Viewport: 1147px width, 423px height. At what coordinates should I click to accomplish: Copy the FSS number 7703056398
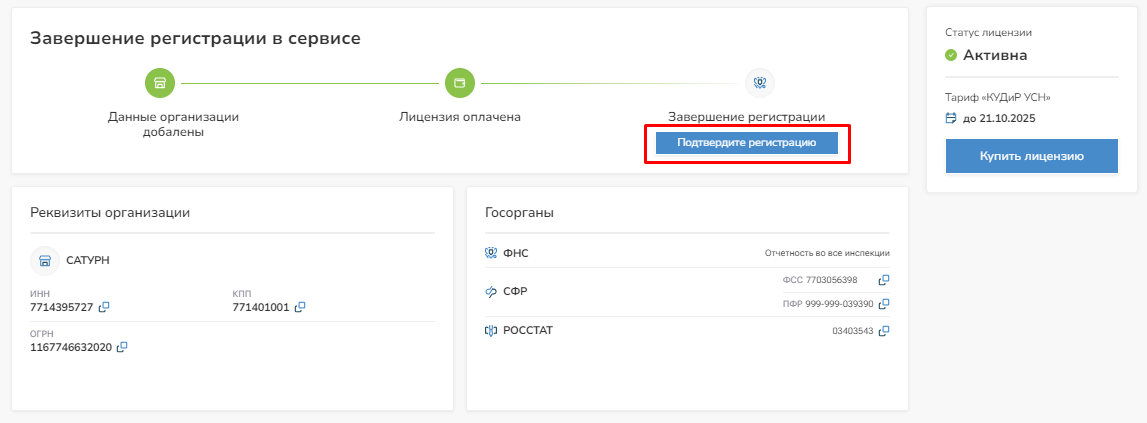click(883, 280)
